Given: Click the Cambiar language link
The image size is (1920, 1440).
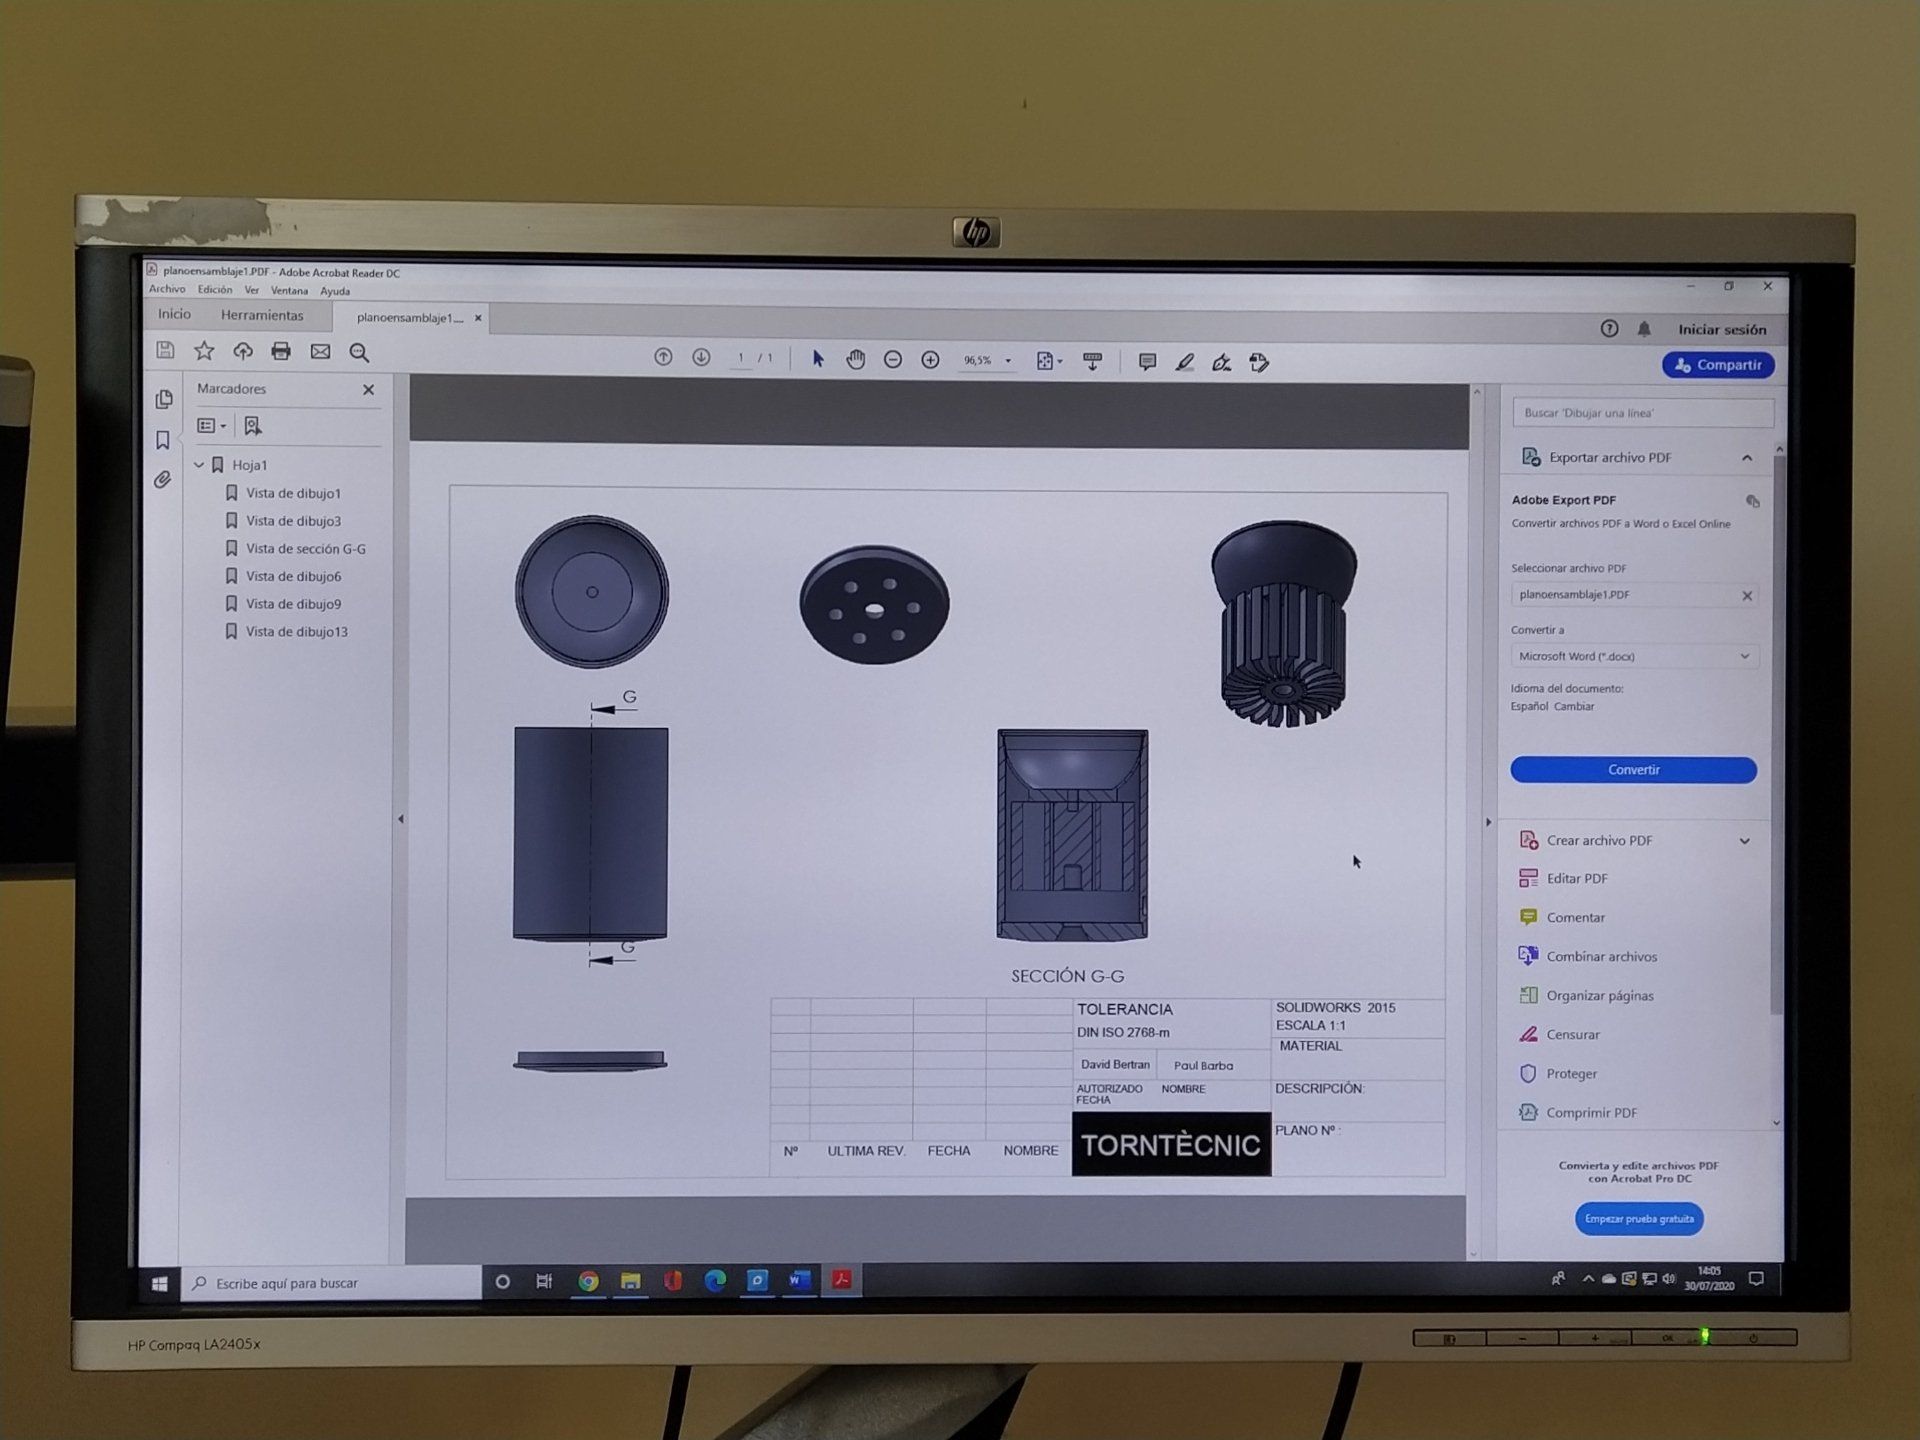Looking at the screenshot, I should [x=1574, y=706].
